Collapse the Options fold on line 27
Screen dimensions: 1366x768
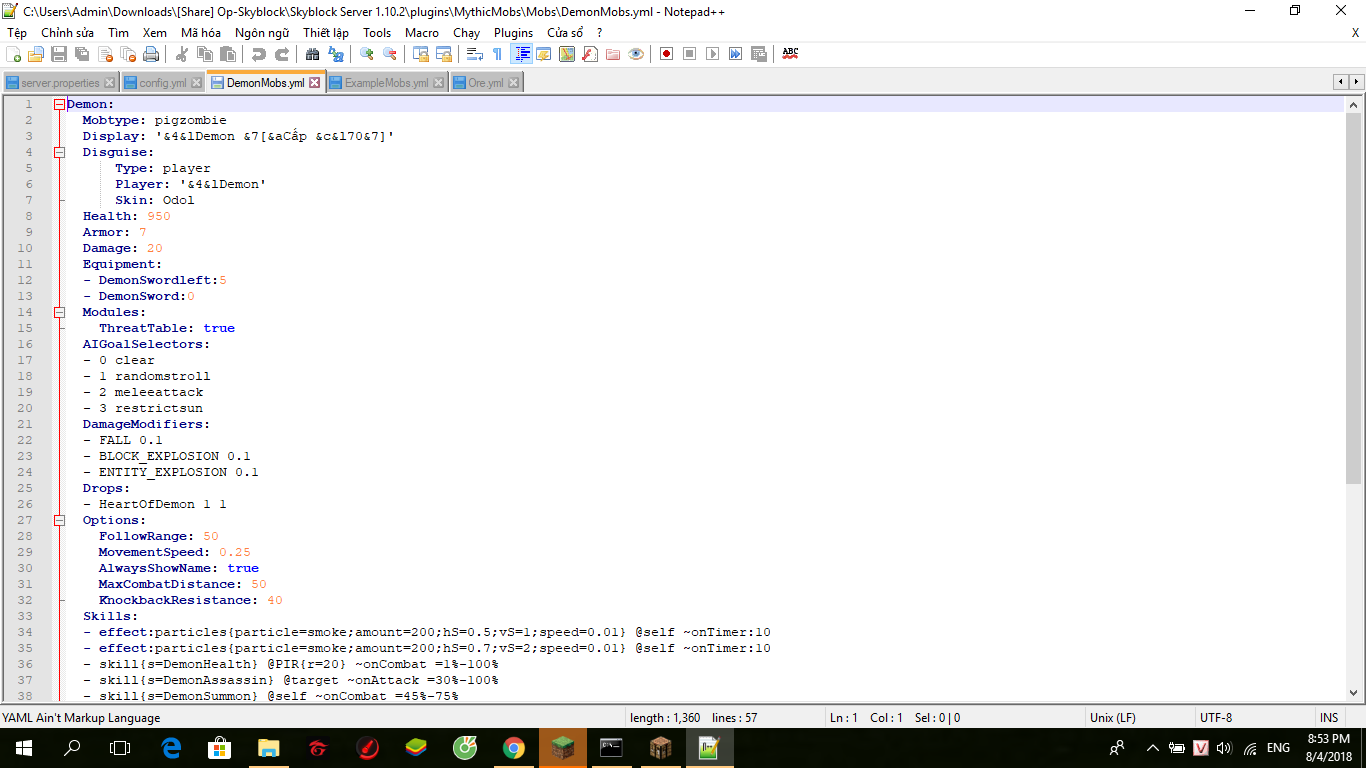click(x=59, y=520)
